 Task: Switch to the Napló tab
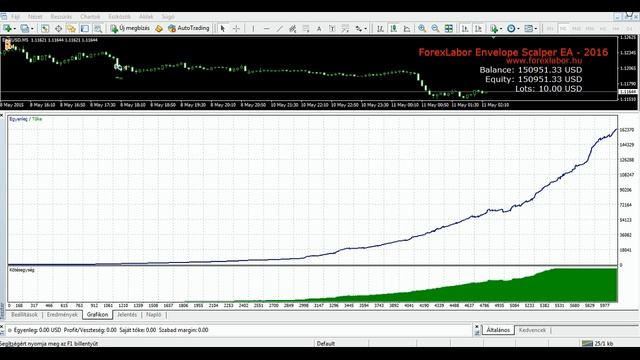pos(153,315)
